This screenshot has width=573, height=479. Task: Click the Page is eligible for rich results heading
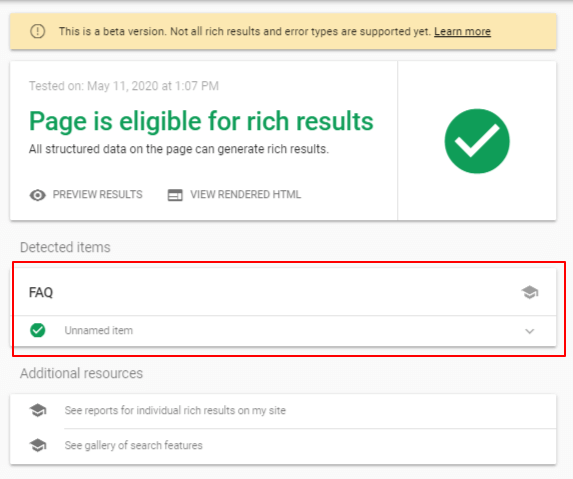click(x=201, y=121)
